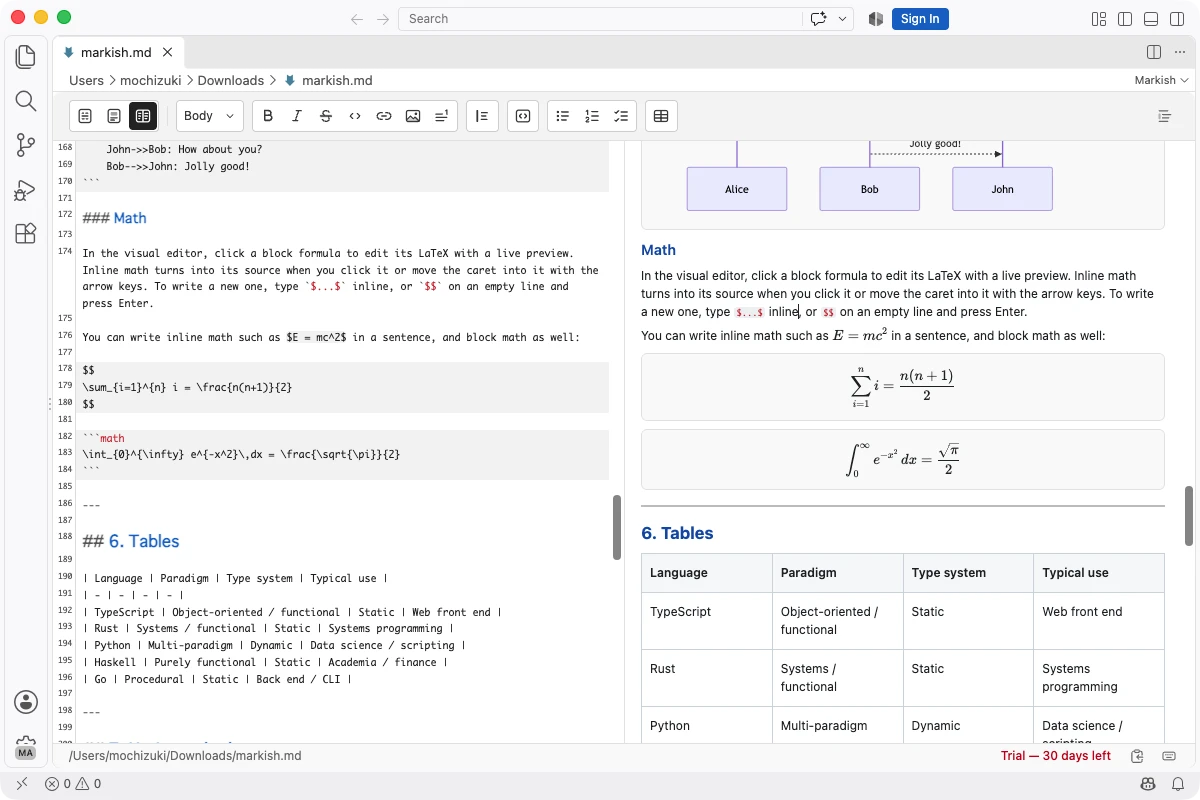Toggle the document outline panel
1200x800 pixels.
pos(1164,116)
